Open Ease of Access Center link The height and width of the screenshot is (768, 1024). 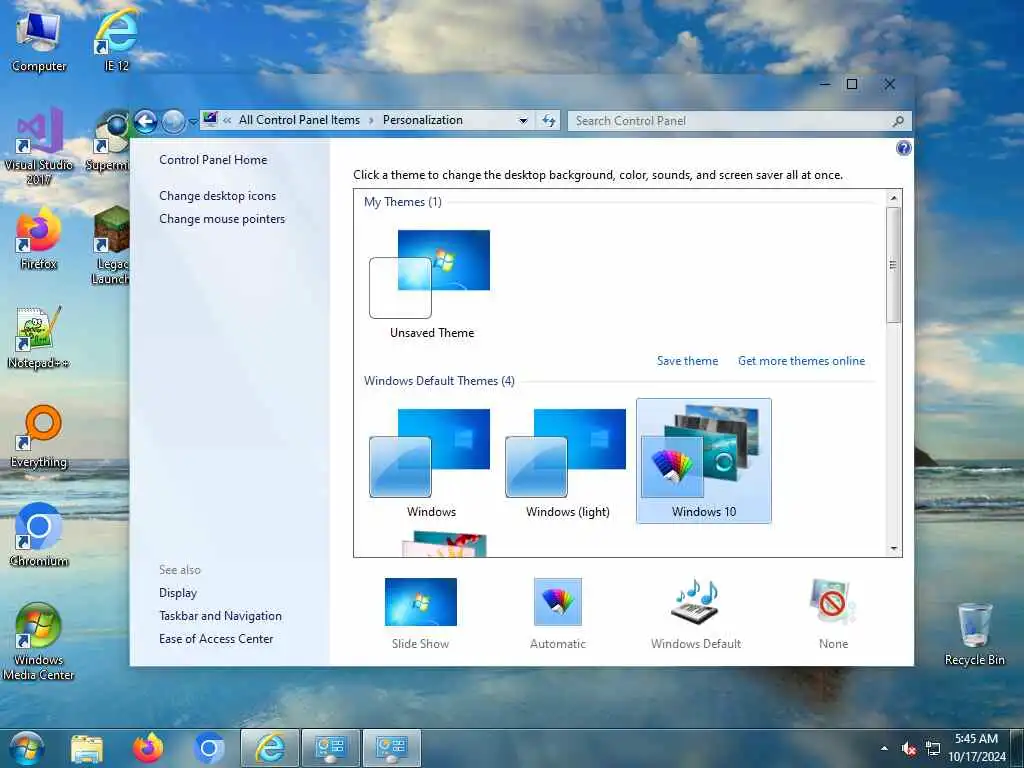216,639
